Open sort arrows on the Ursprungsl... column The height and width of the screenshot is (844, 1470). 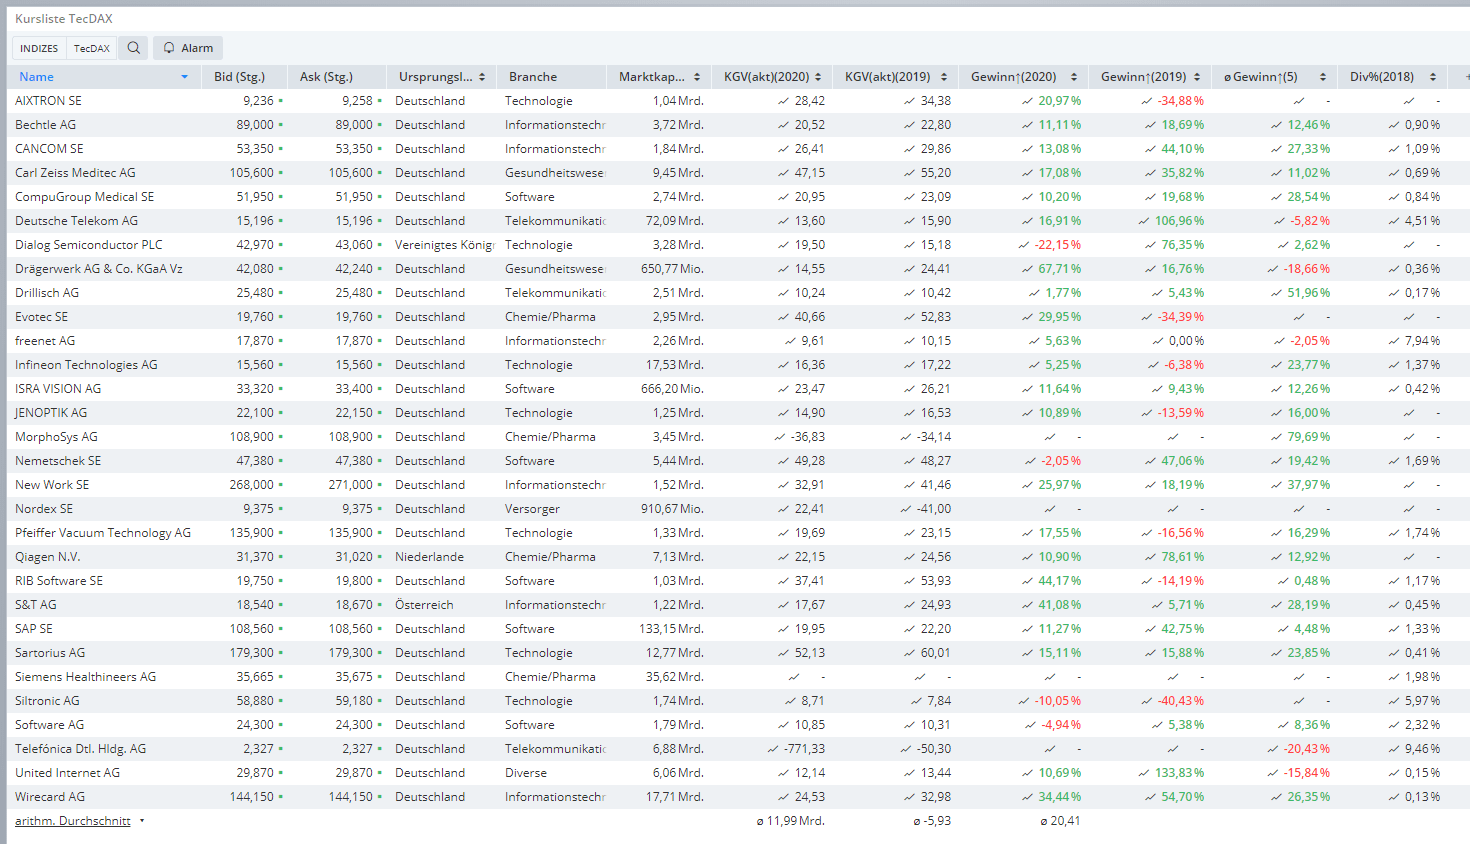(482, 77)
